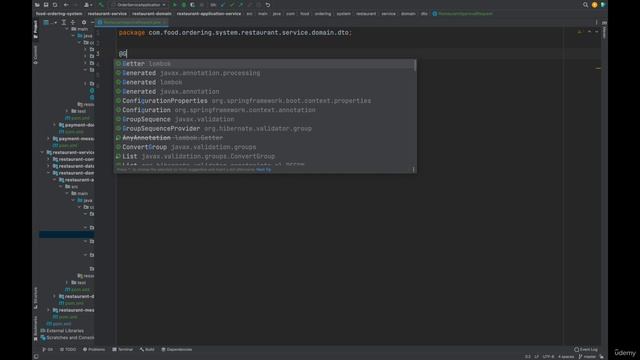640x360 pixels.
Task: Choose Generated javax.annotation completion
Action: (264, 91)
